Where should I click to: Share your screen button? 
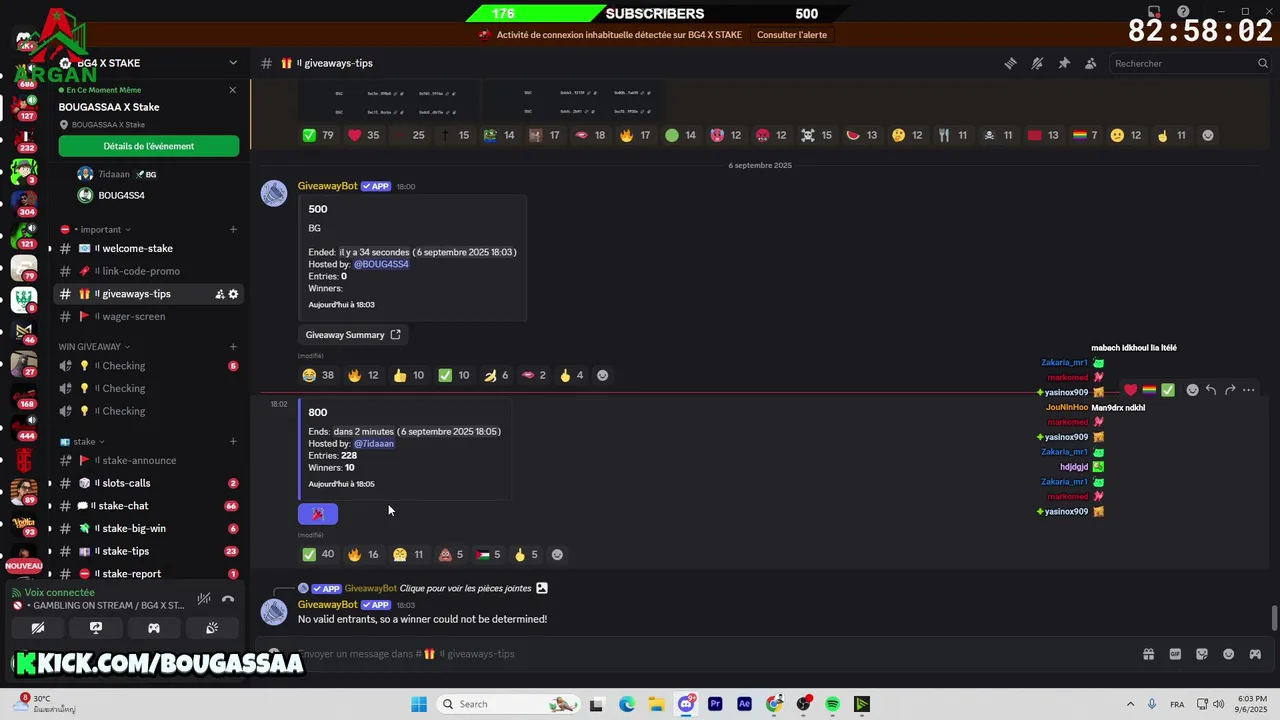point(96,628)
